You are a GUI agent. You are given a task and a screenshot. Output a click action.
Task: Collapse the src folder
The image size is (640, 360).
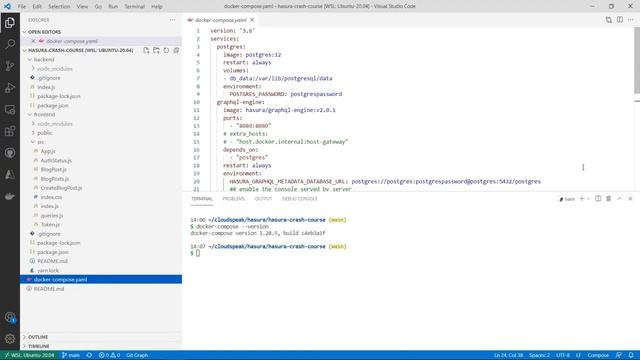(33, 142)
